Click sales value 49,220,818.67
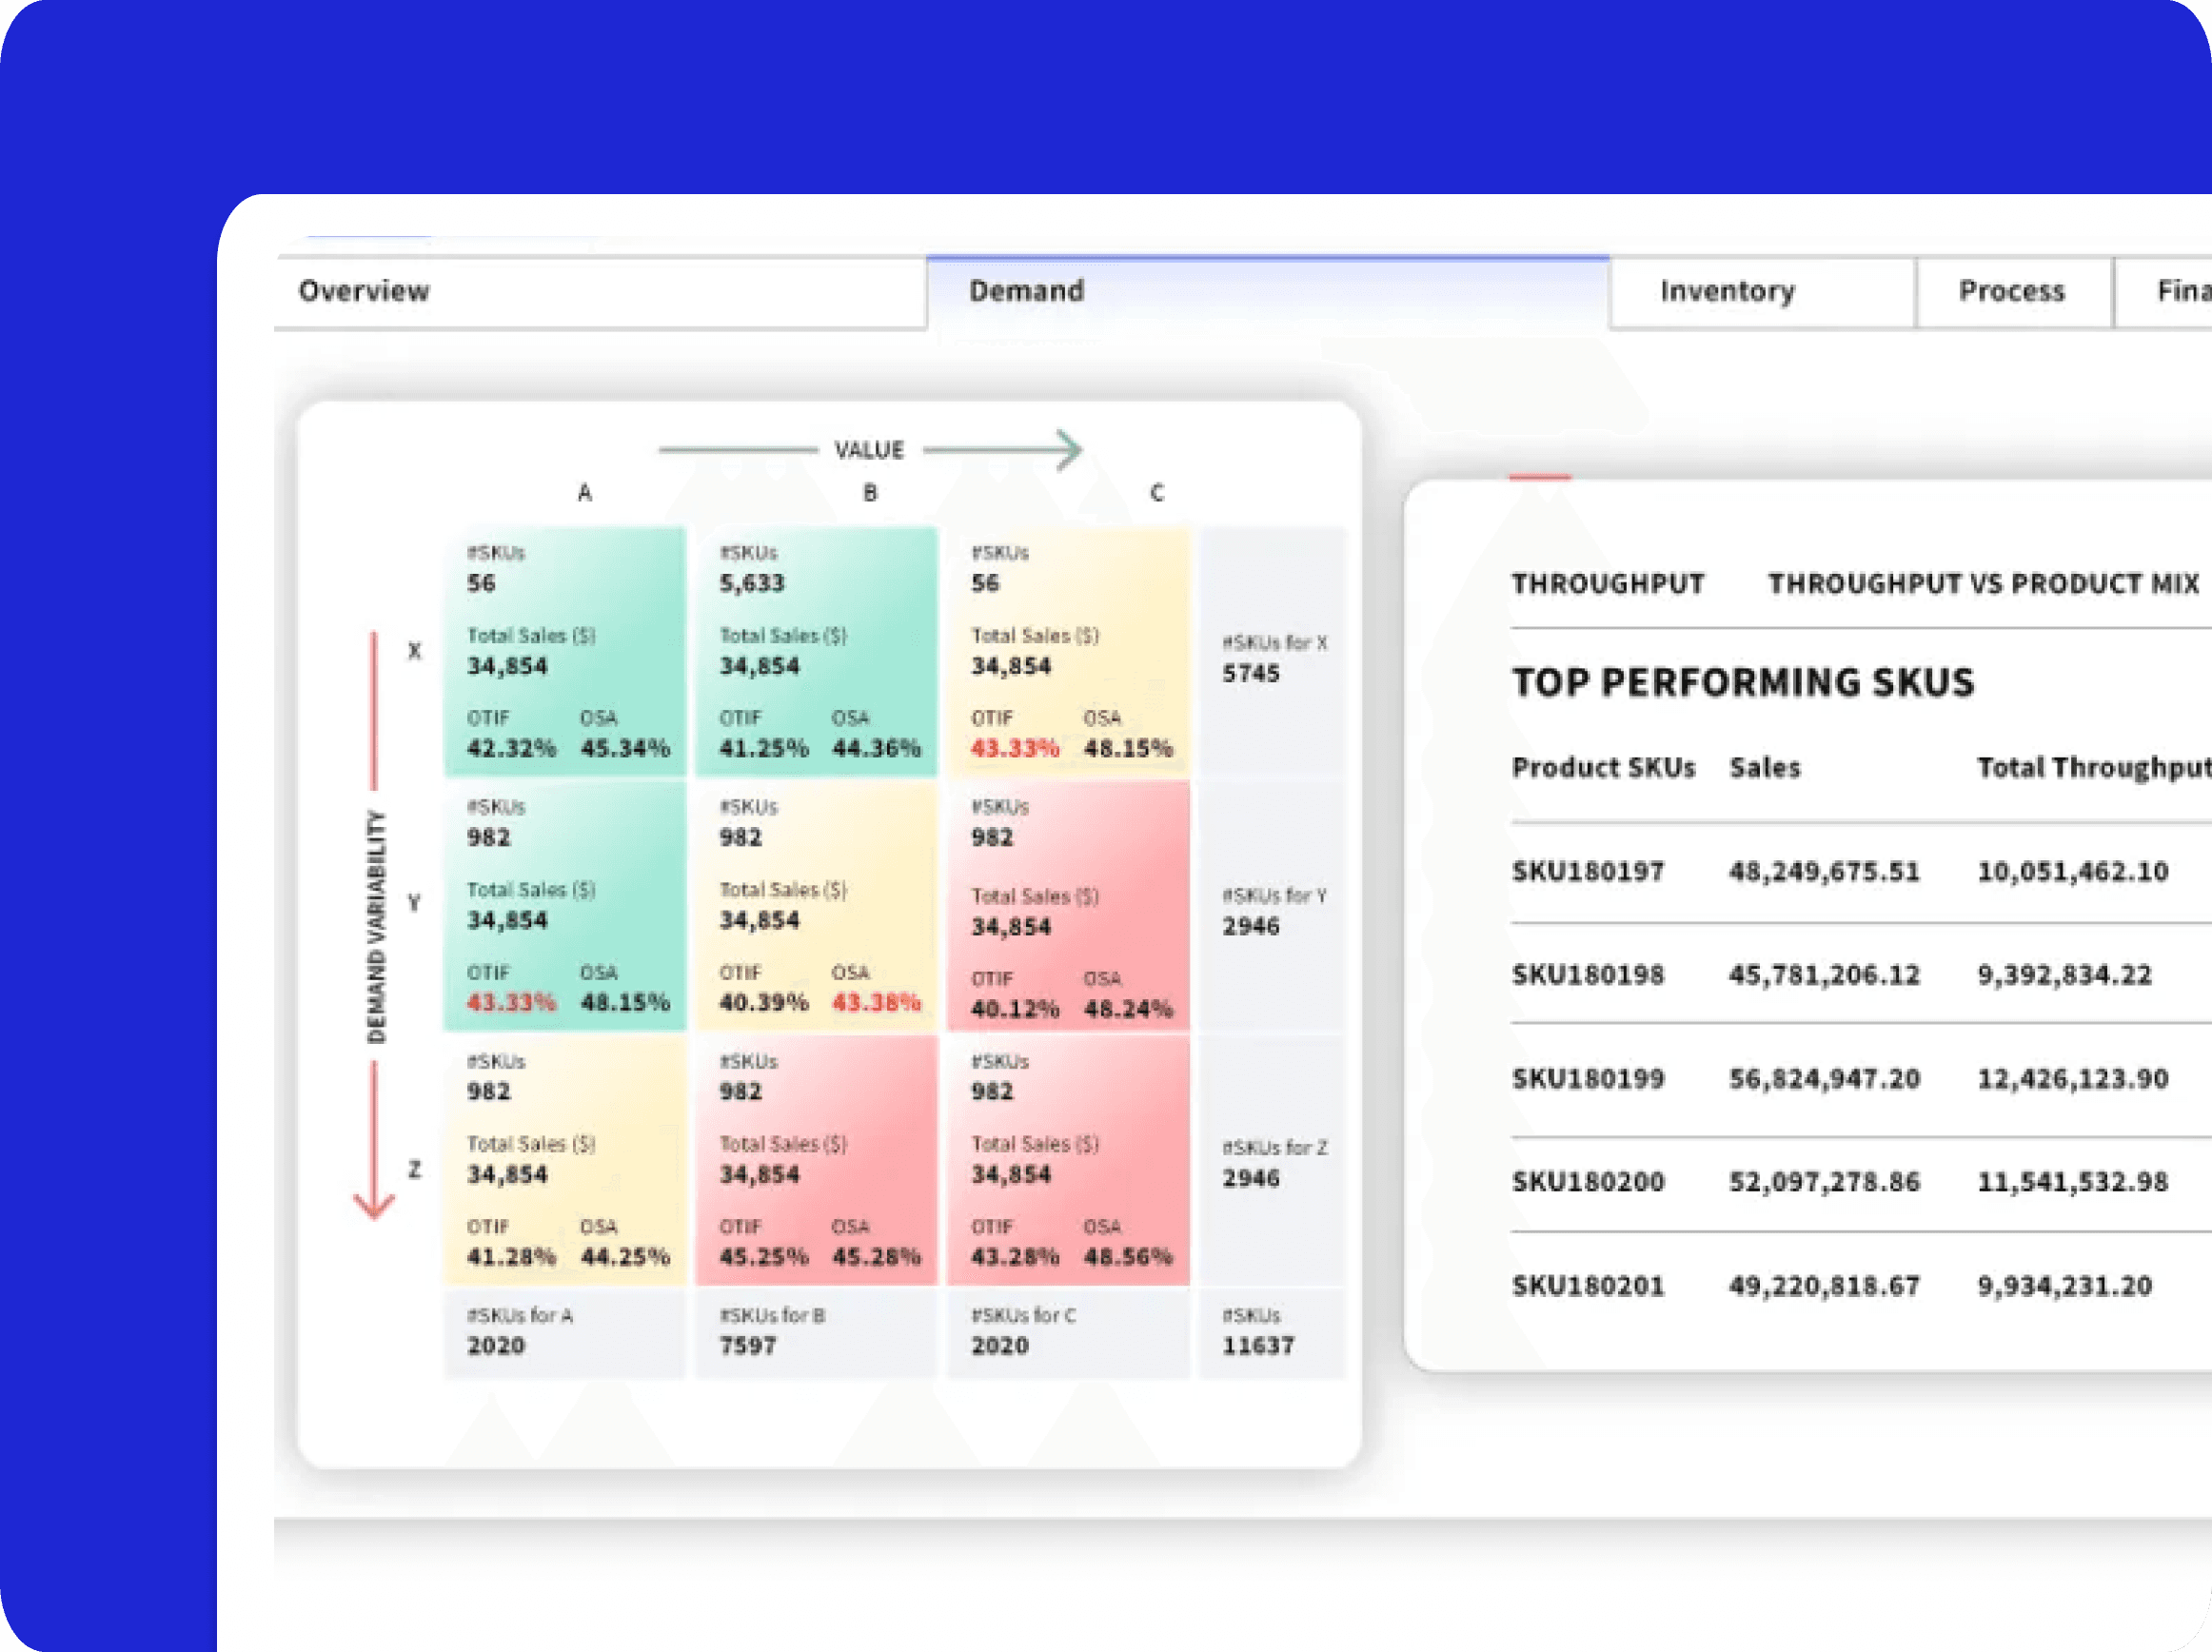This screenshot has height=1652, width=2212. coord(1824,1286)
